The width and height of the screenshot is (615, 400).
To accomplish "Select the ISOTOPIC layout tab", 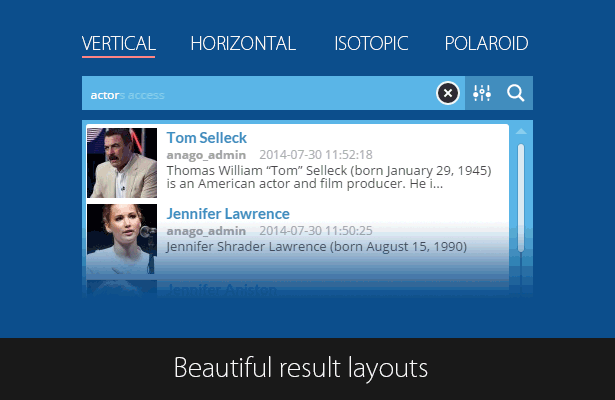I will click(x=371, y=44).
